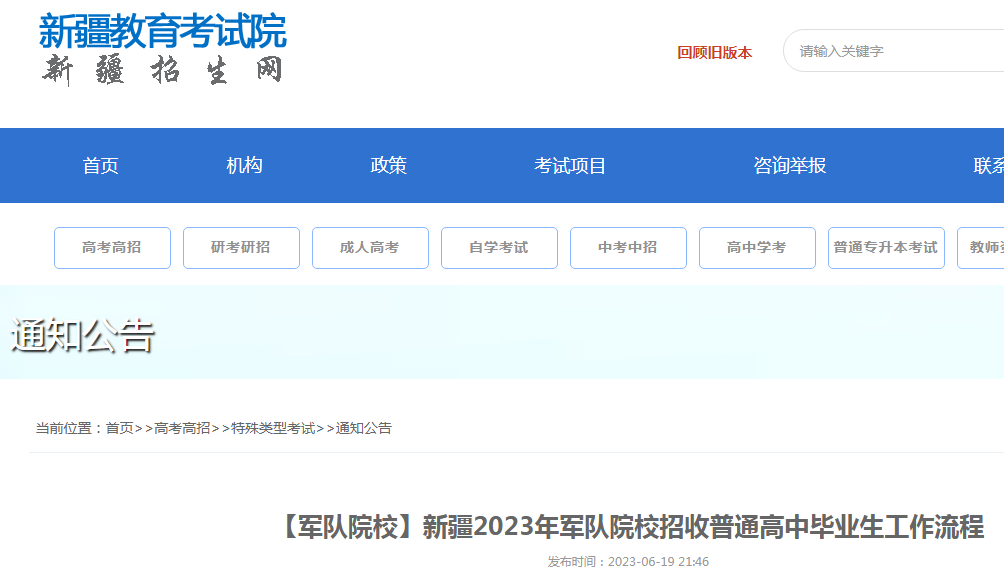
Task: Open the 咨询举报 menu item
Action: coord(789,166)
